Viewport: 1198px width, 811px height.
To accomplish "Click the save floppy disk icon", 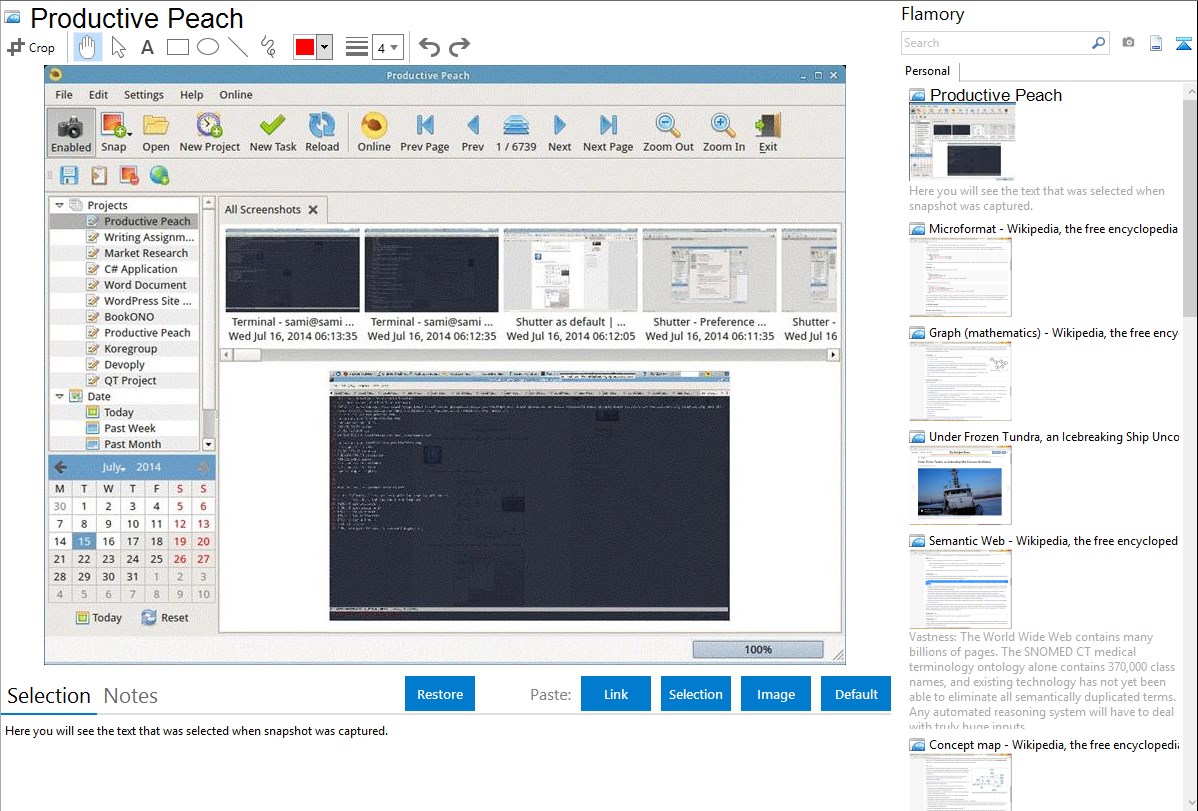I will point(69,176).
